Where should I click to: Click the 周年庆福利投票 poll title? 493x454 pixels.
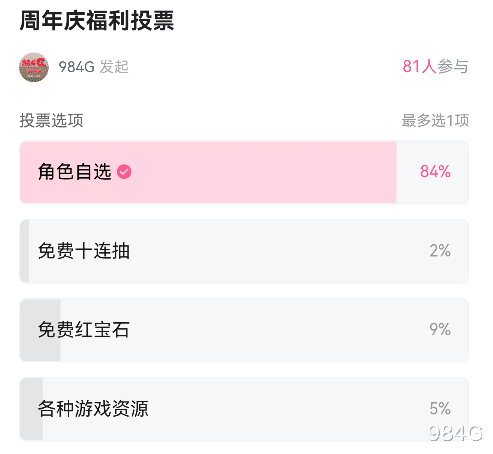click(97, 21)
